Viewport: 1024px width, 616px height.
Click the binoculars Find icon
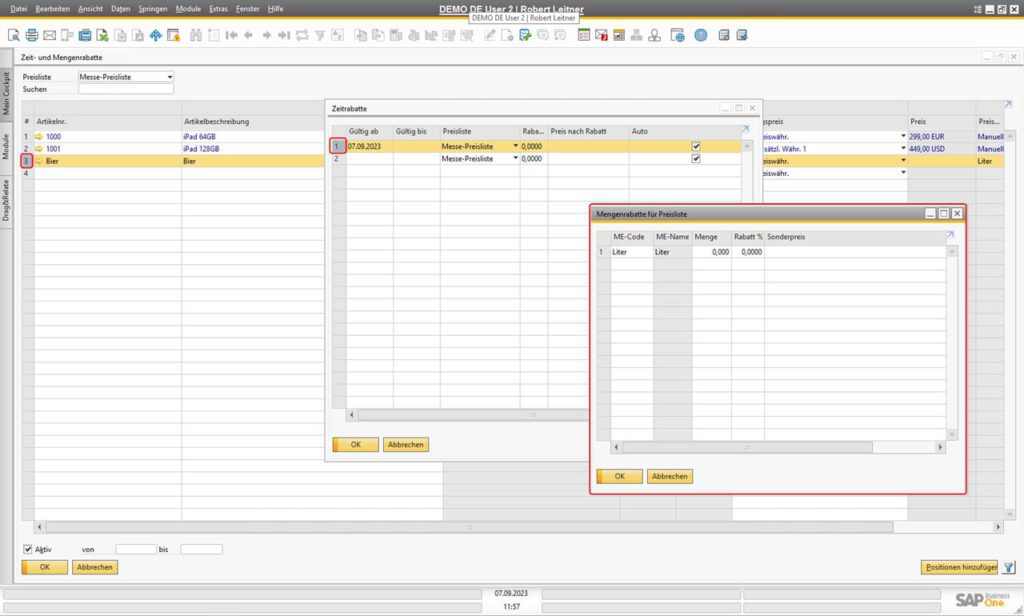[195, 35]
